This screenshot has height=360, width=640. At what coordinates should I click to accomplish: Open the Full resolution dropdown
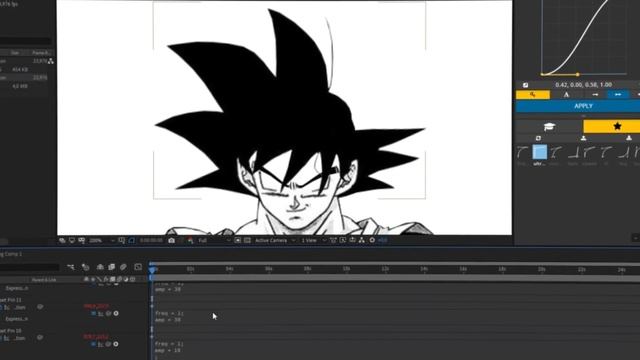click(214, 240)
